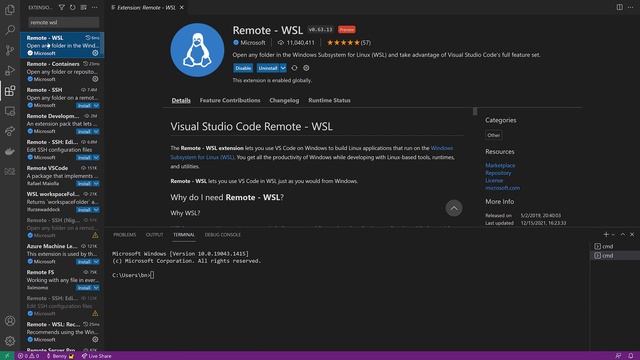Viewport: 640px width, 360px height.
Task: Expand Install dropdown for Azure Machine Learning
Action: point(96,262)
